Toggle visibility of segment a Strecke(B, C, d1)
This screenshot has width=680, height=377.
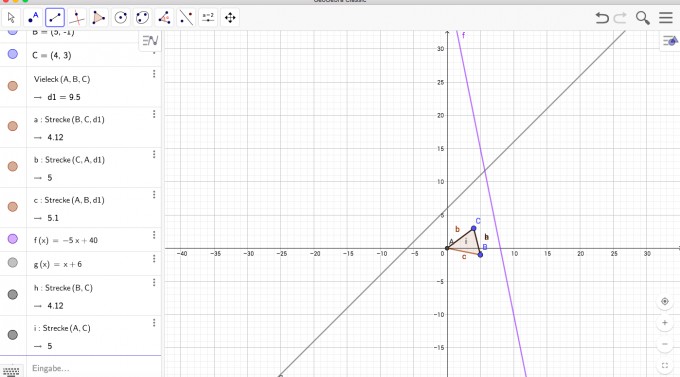13,126
